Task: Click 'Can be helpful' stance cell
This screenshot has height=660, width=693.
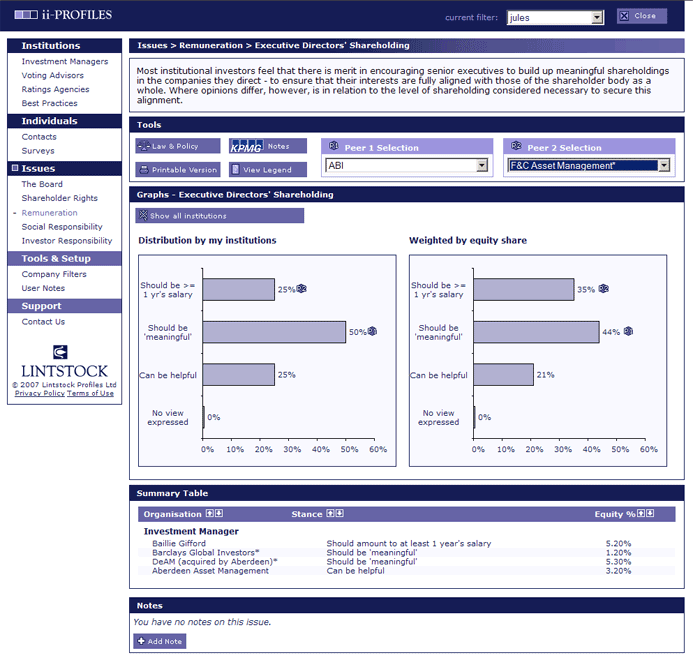Action: (355, 571)
